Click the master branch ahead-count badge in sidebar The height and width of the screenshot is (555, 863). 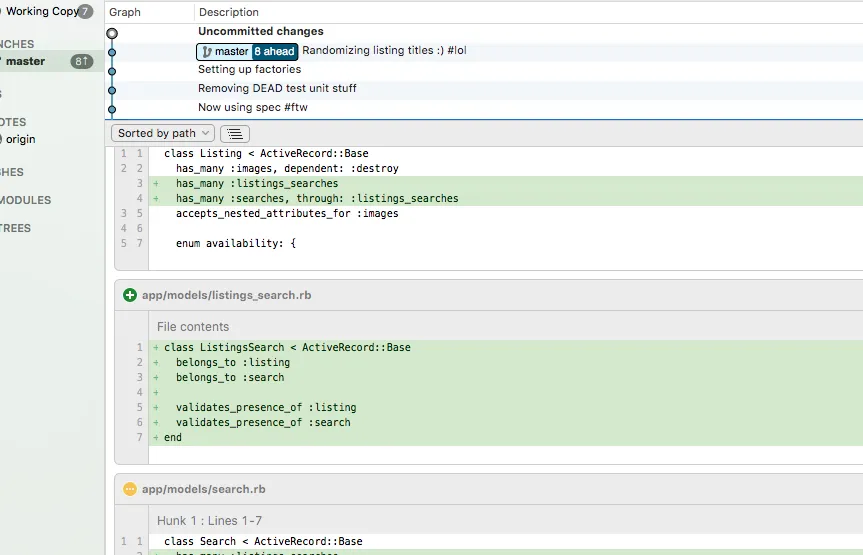tap(81, 61)
